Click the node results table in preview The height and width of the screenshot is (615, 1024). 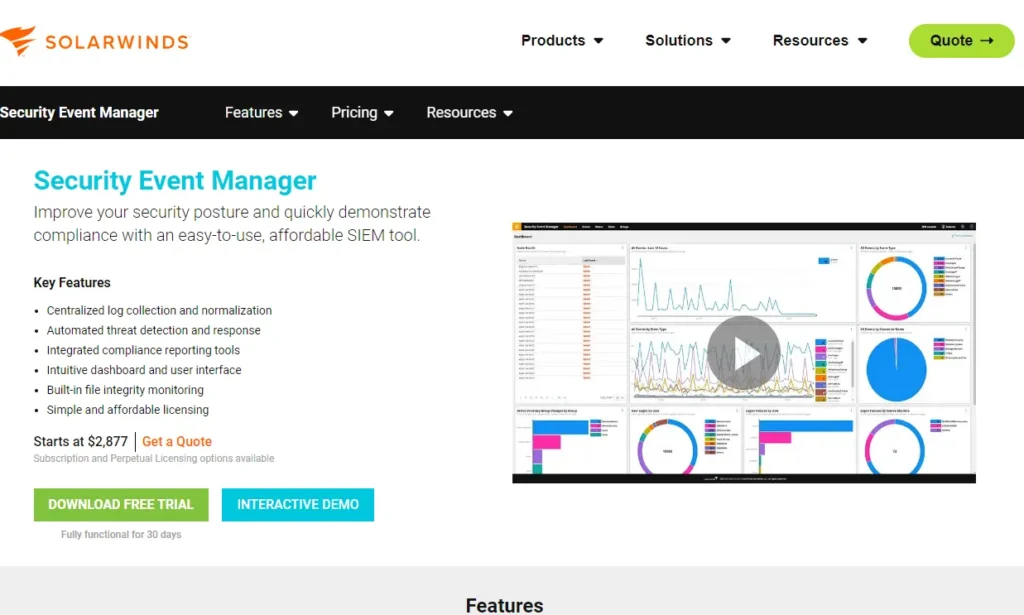point(570,320)
